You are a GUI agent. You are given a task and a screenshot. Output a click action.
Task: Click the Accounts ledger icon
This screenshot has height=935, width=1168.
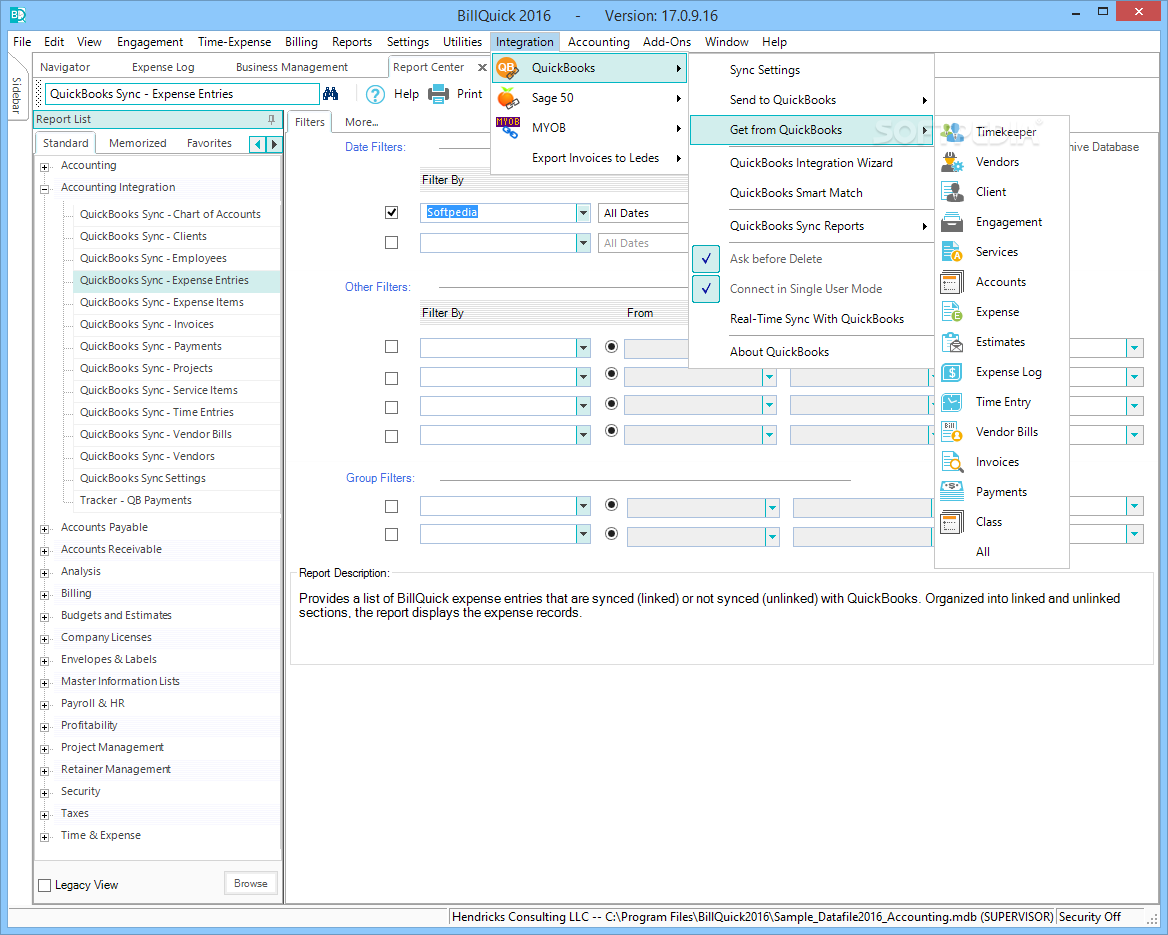(x=952, y=282)
